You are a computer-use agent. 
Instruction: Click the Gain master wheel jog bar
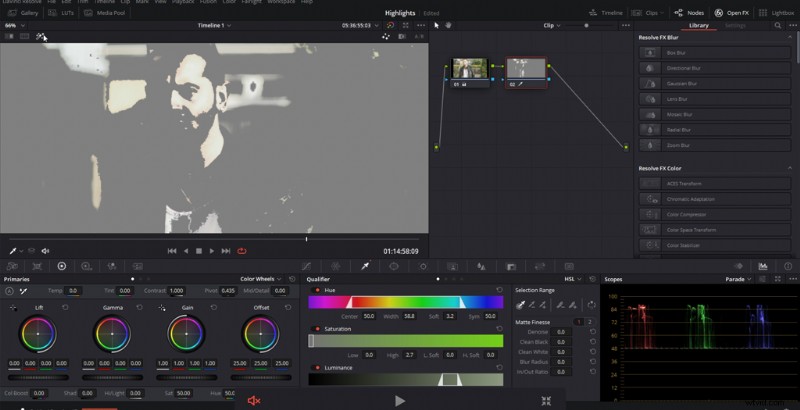coord(187,377)
